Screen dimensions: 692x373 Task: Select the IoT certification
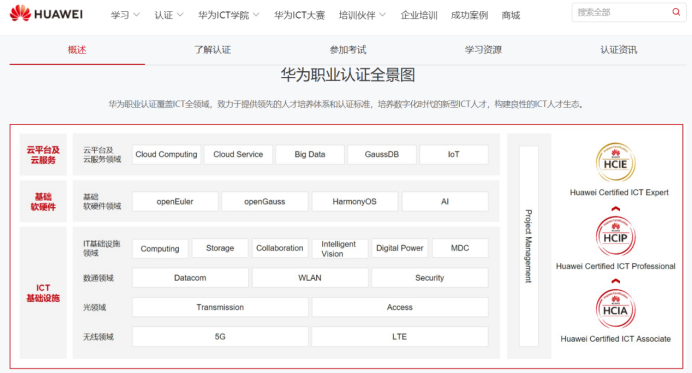click(x=454, y=154)
